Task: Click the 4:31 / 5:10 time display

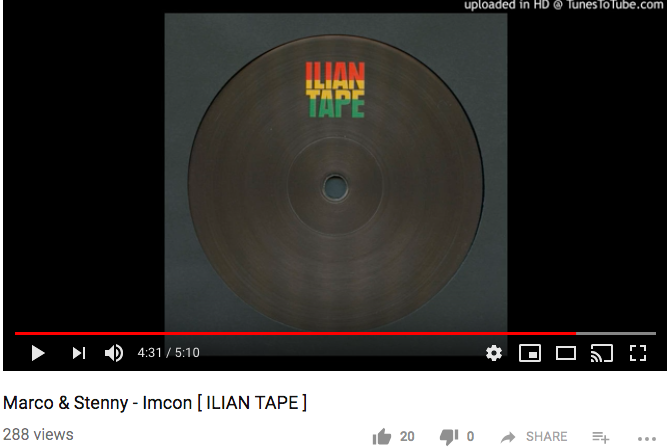Action: pos(169,353)
